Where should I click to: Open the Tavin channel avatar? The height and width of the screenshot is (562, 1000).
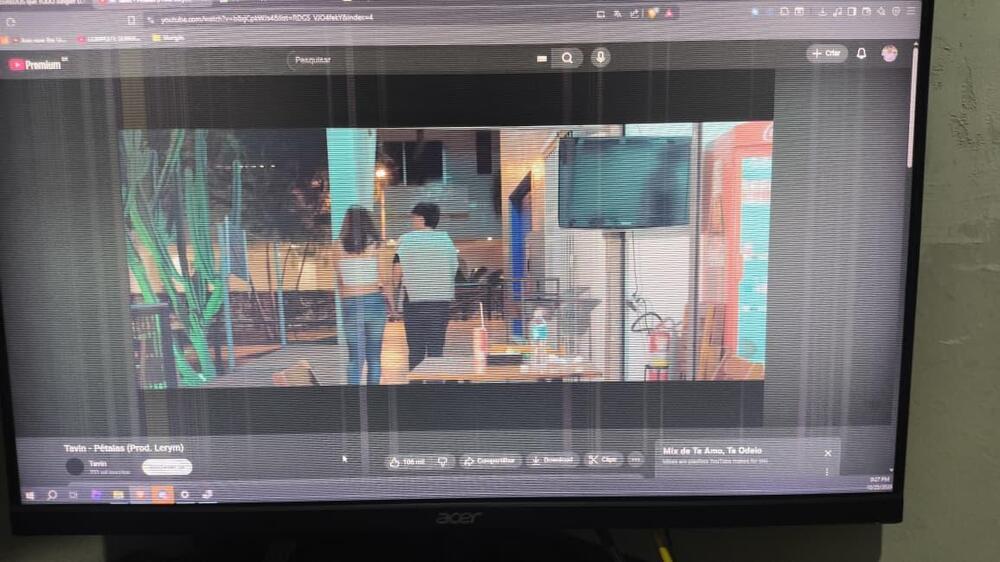tap(75, 467)
